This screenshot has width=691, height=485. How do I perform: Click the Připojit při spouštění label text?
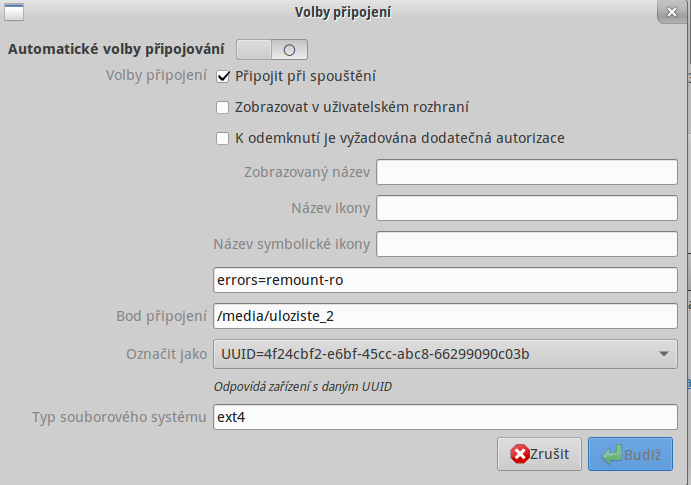(x=305, y=77)
